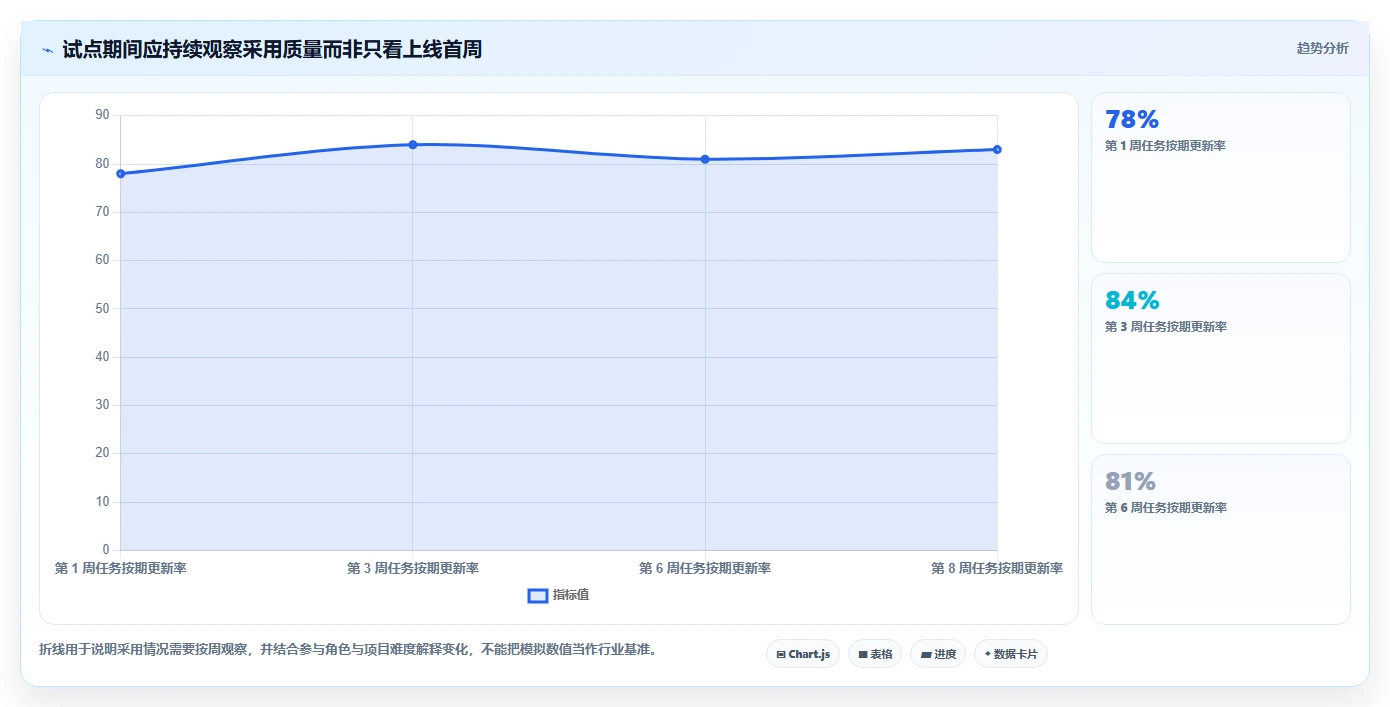Click the week 1 data point on the line

(x=121, y=174)
